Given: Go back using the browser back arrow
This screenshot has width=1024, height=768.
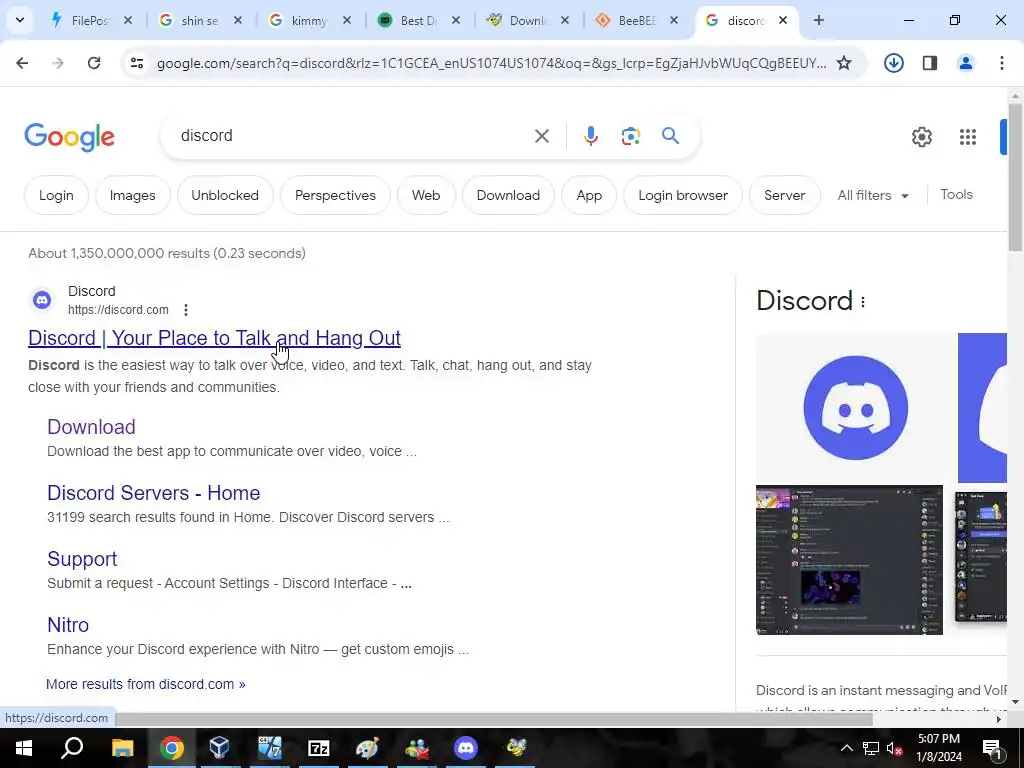Looking at the screenshot, I should pos(22,63).
